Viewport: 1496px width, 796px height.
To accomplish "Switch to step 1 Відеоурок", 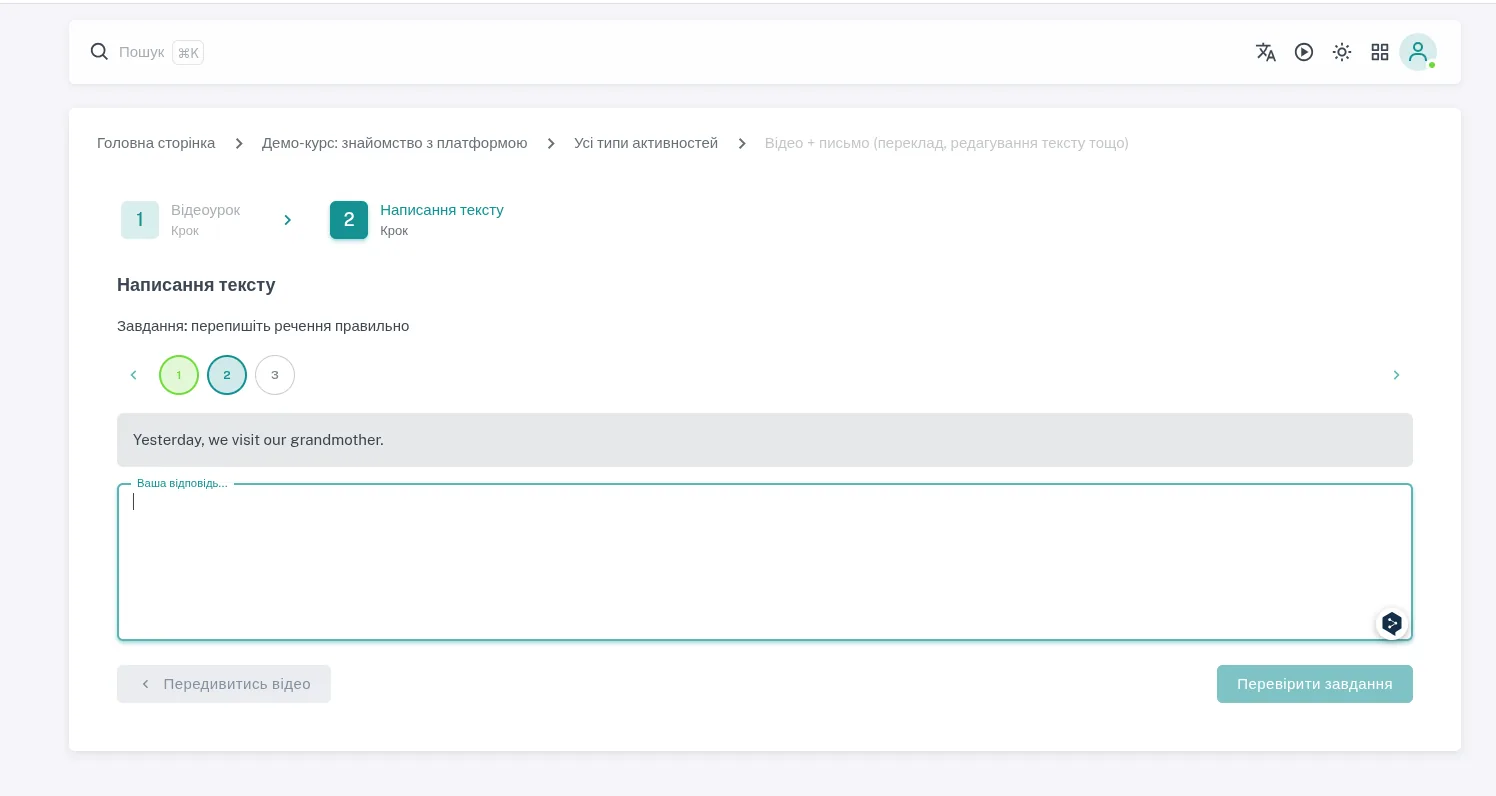I will [181, 220].
